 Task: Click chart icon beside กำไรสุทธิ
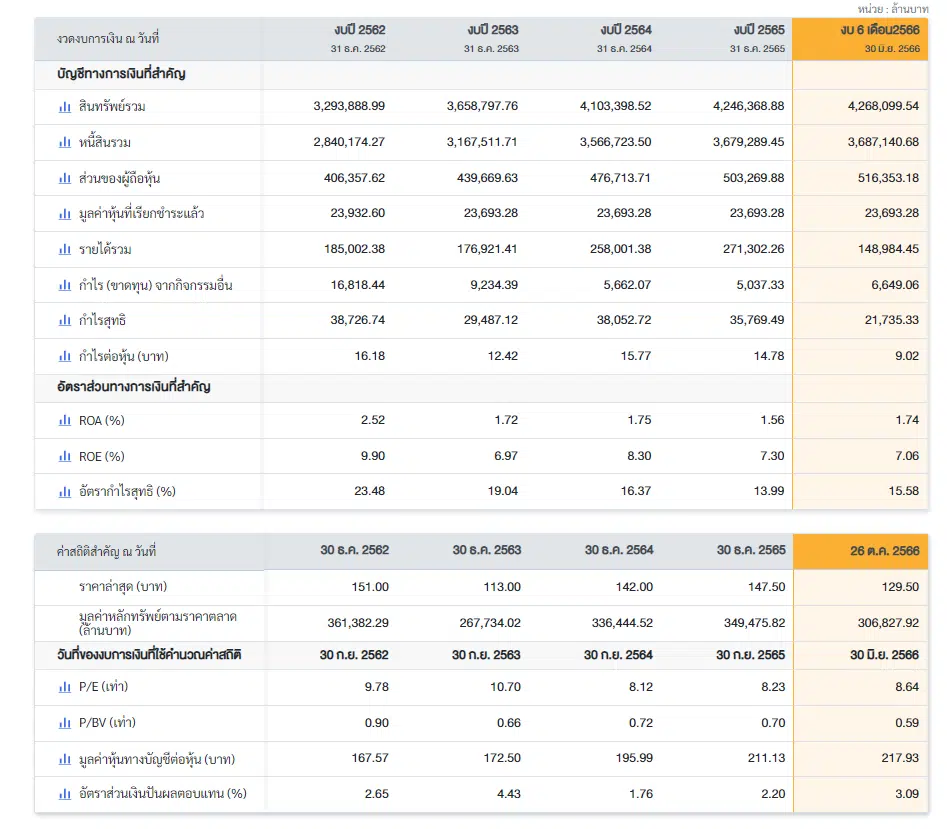click(65, 321)
